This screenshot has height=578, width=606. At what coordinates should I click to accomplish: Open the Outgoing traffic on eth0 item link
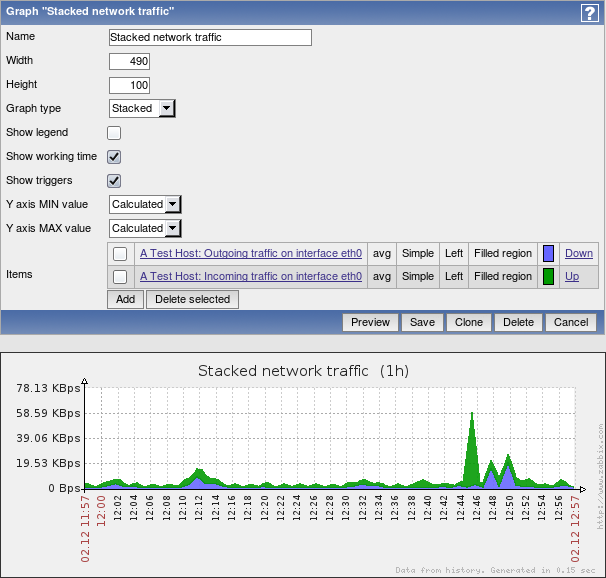(x=250, y=254)
